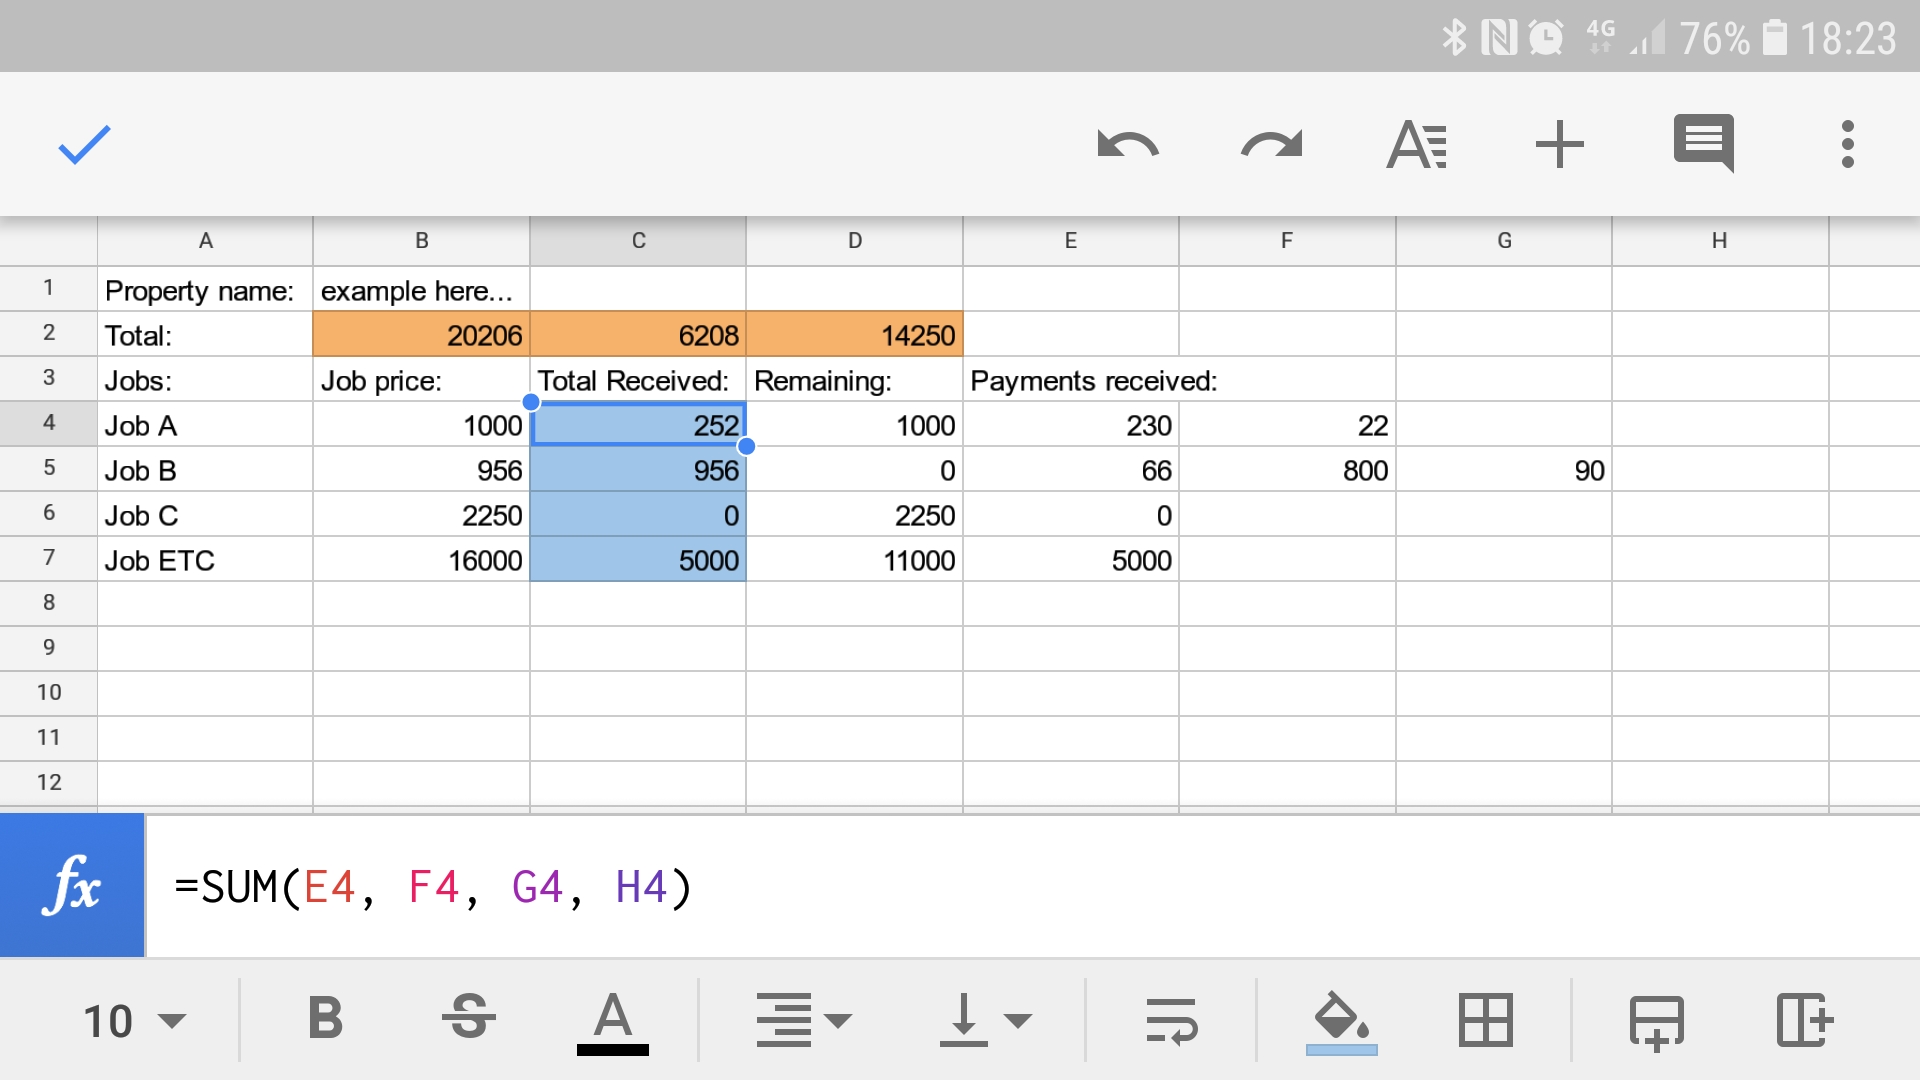Insert a column with the toolbar icon
Screen dimensions: 1920x1080
coord(1804,1020)
